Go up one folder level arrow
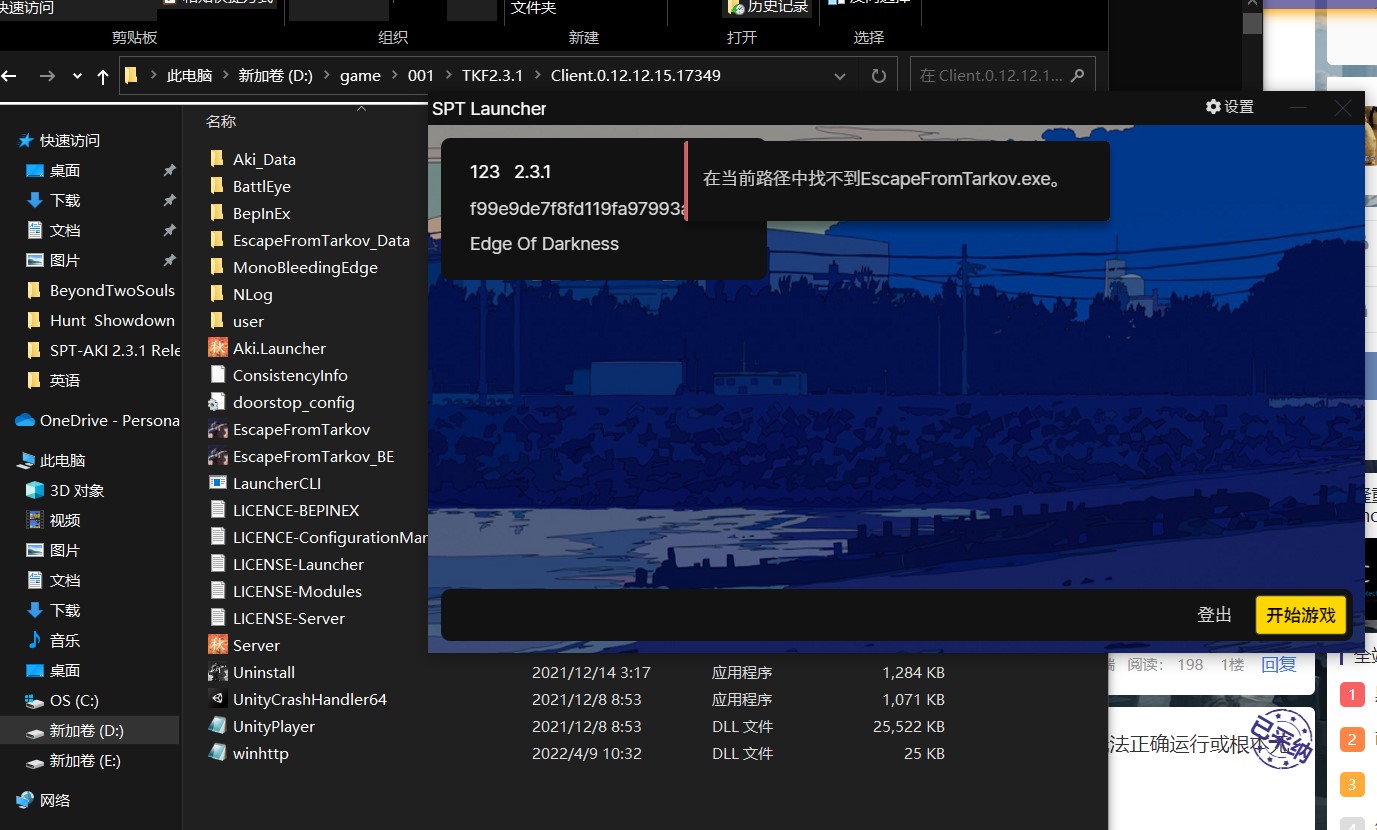Image resolution: width=1377 pixels, height=830 pixels. pyautogui.click(x=103, y=76)
